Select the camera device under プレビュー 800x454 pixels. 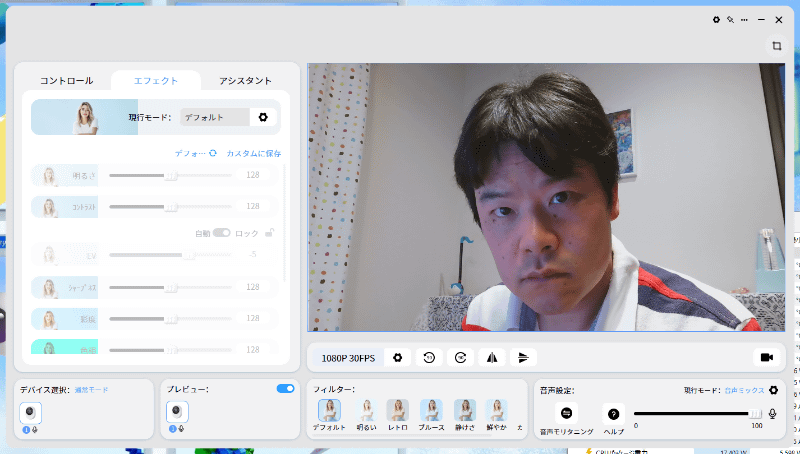[x=177, y=412]
